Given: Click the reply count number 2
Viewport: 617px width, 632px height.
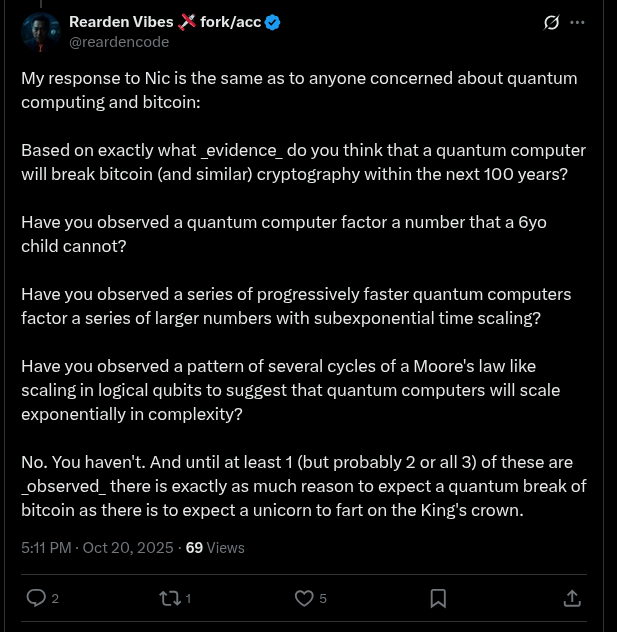Looking at the screenshot, I should coord(55,598).
